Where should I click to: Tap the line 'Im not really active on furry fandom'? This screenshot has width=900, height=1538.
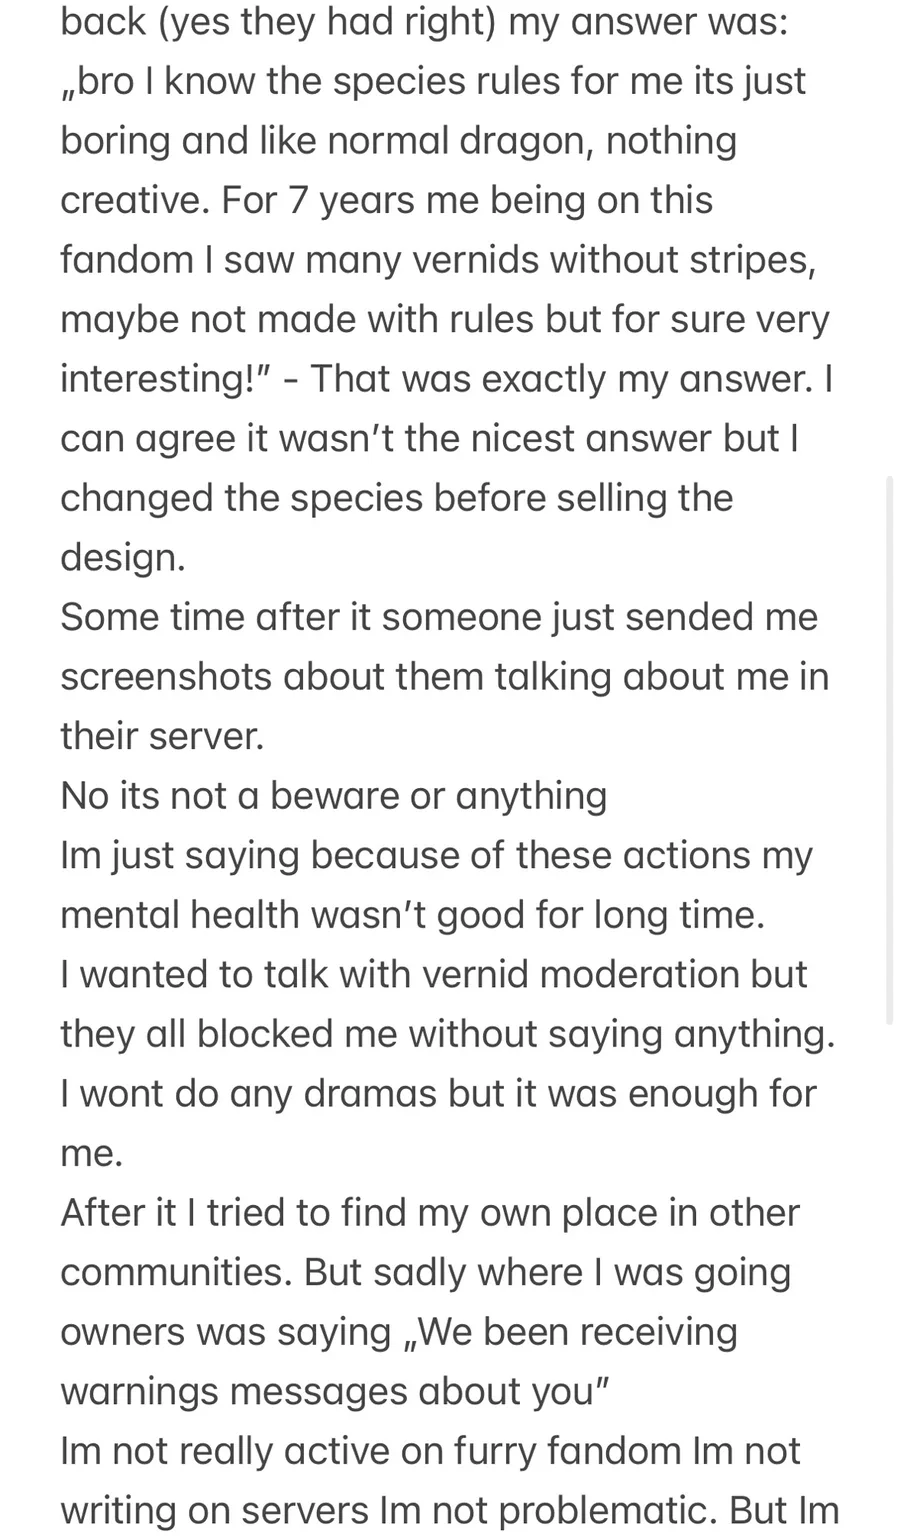[x=431, y=1451]
